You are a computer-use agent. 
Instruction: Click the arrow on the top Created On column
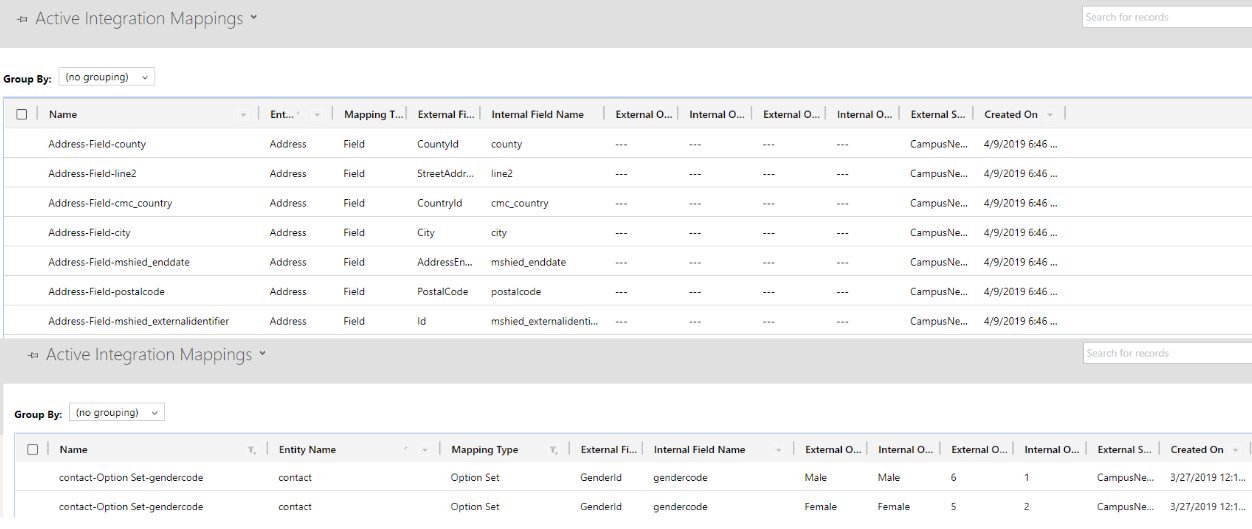coord(1050,115)
